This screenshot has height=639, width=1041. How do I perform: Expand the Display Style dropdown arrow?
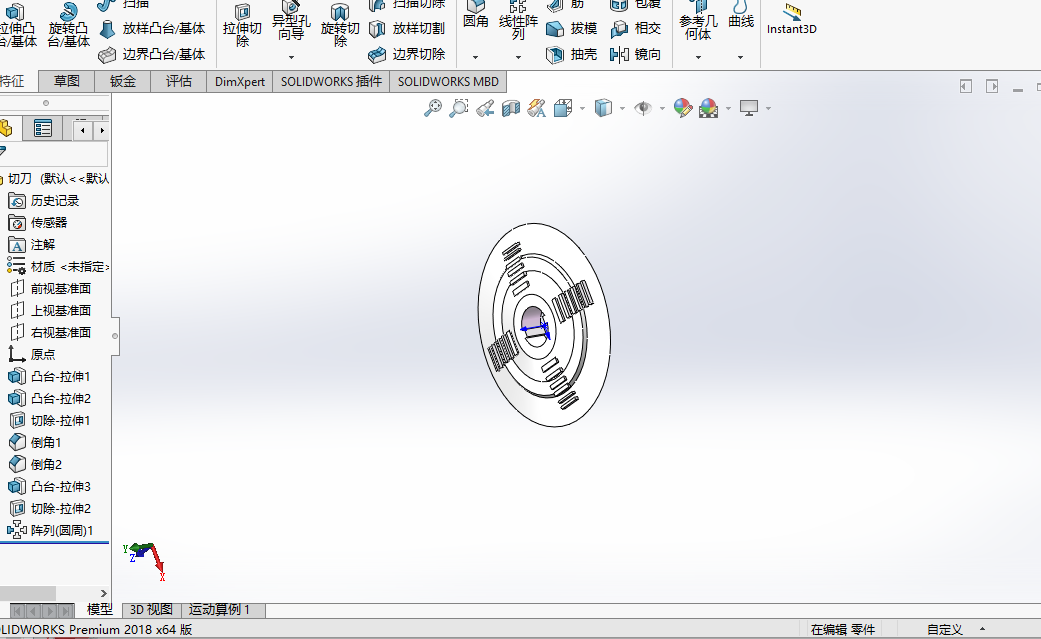[x=622, y=108]
